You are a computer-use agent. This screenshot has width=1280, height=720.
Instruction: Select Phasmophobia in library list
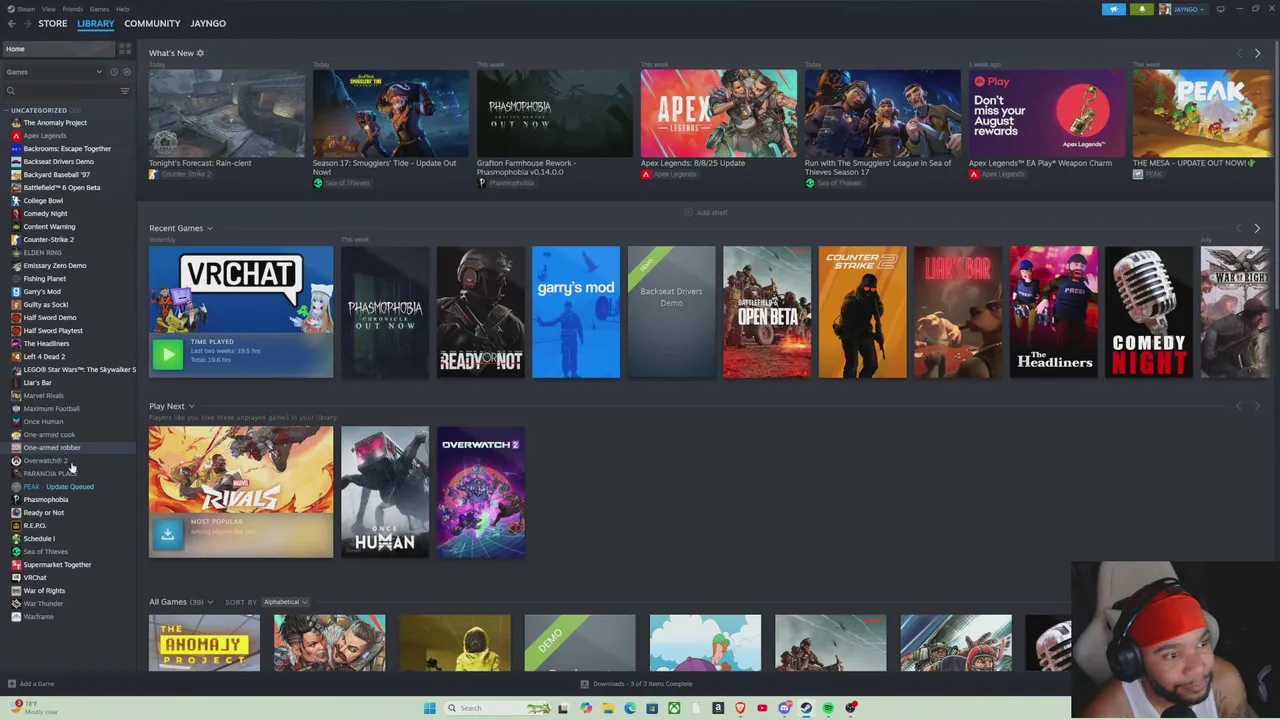pos(46,500)
